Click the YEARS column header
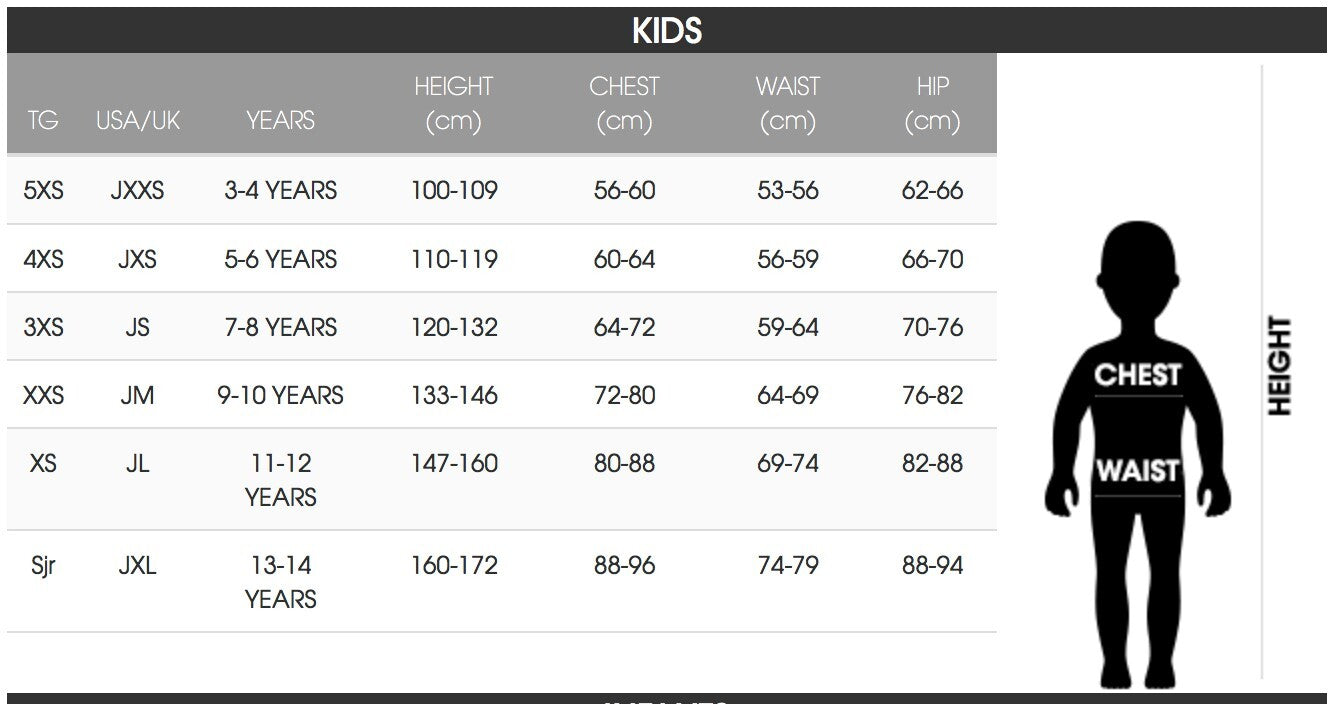 pyautogui.click(x=280, y=121)
